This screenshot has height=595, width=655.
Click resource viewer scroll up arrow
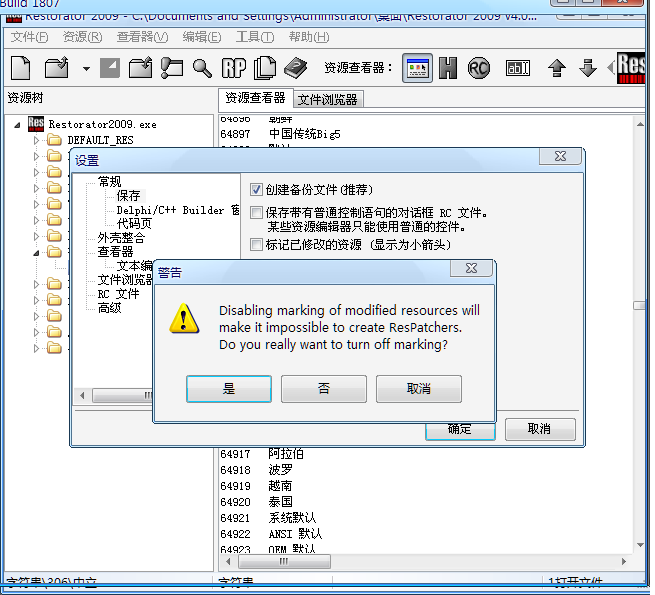coord(640,124)
